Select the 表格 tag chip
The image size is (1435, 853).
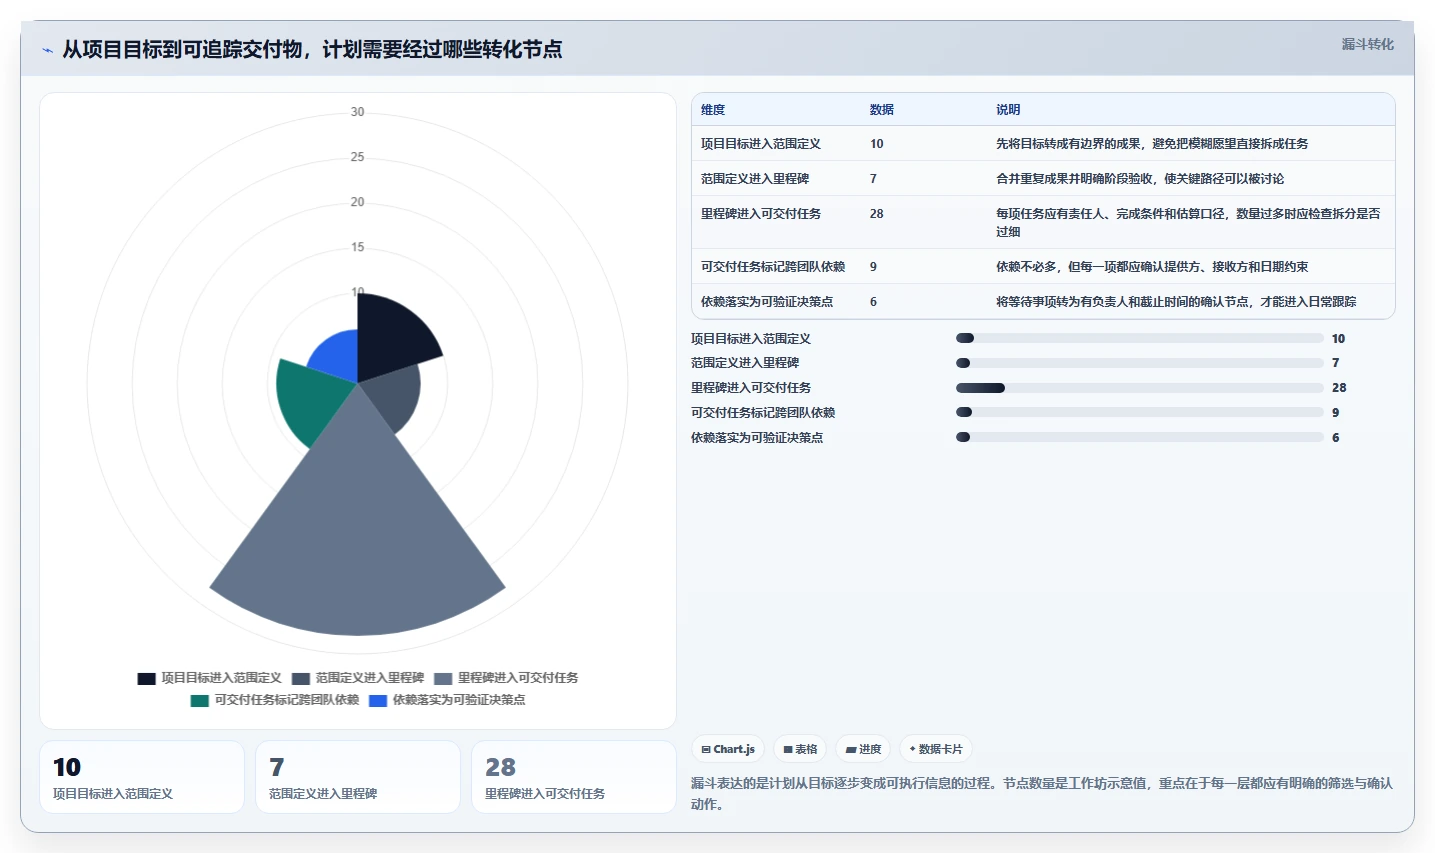(800, 749)
